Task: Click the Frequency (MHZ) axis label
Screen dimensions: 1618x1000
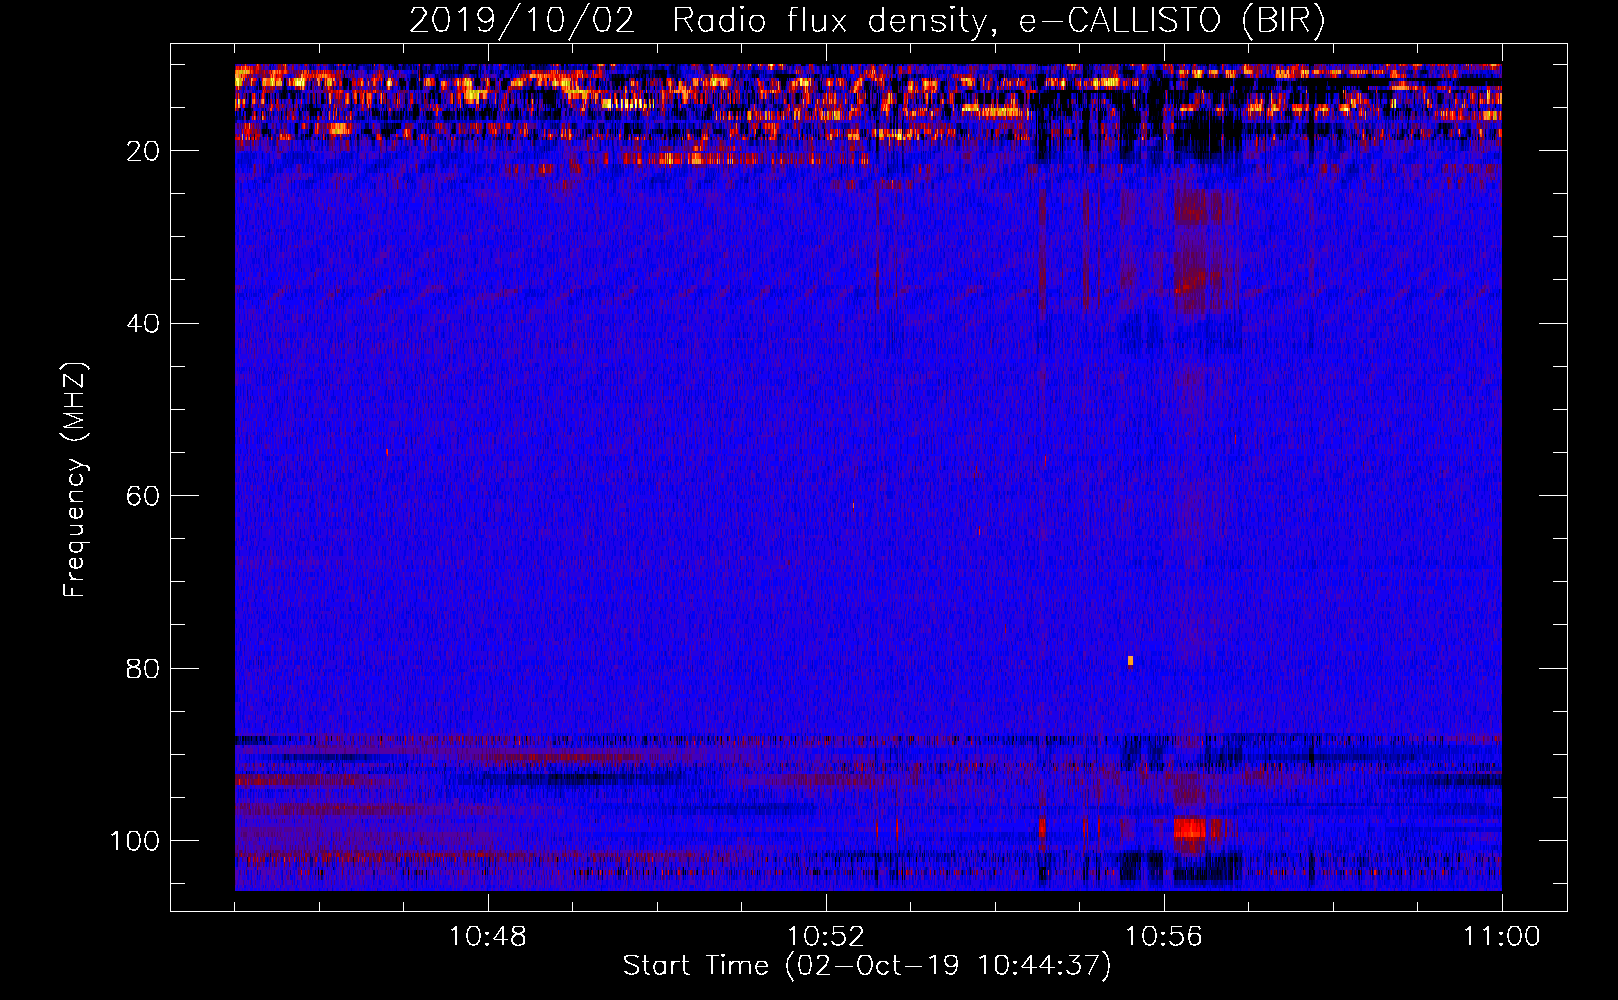Action: [75, 479]
